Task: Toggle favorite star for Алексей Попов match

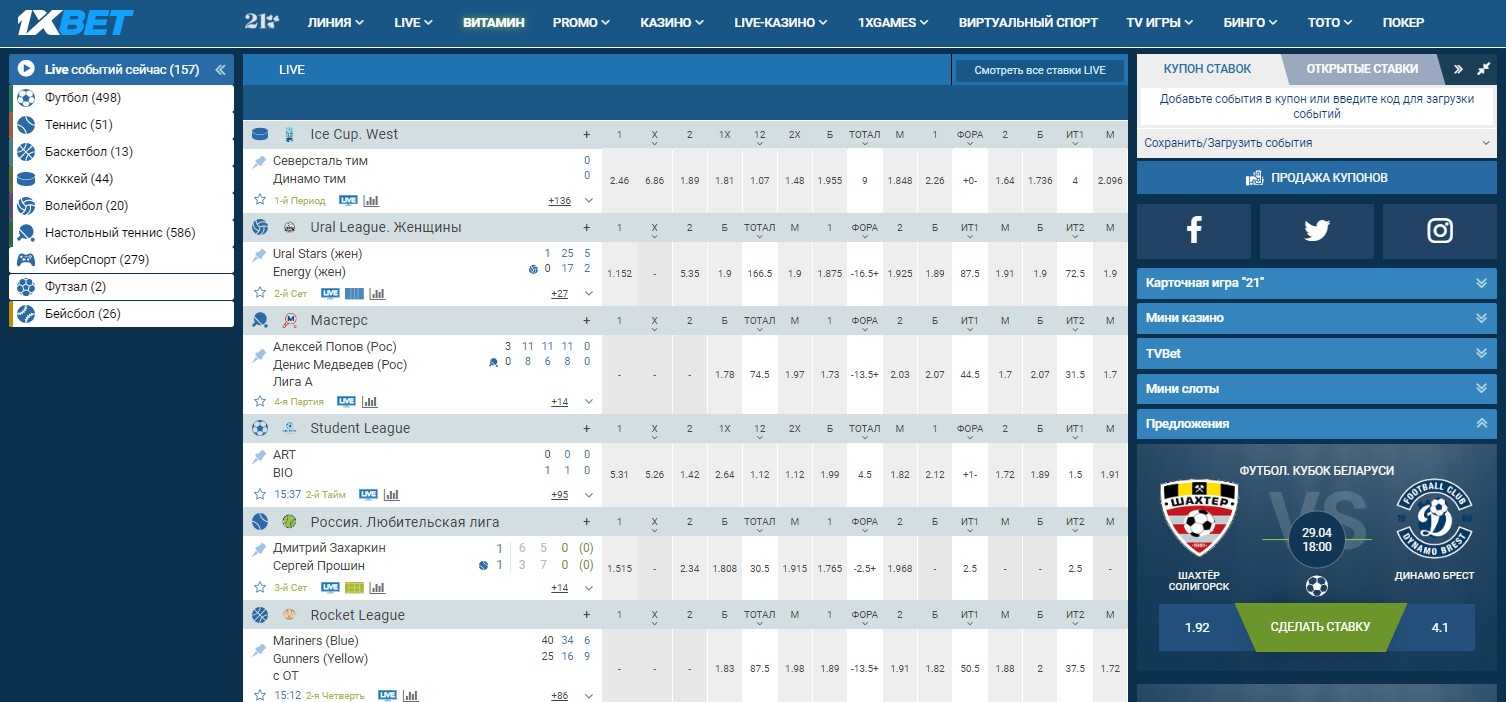Action: [x=260, y=402]
